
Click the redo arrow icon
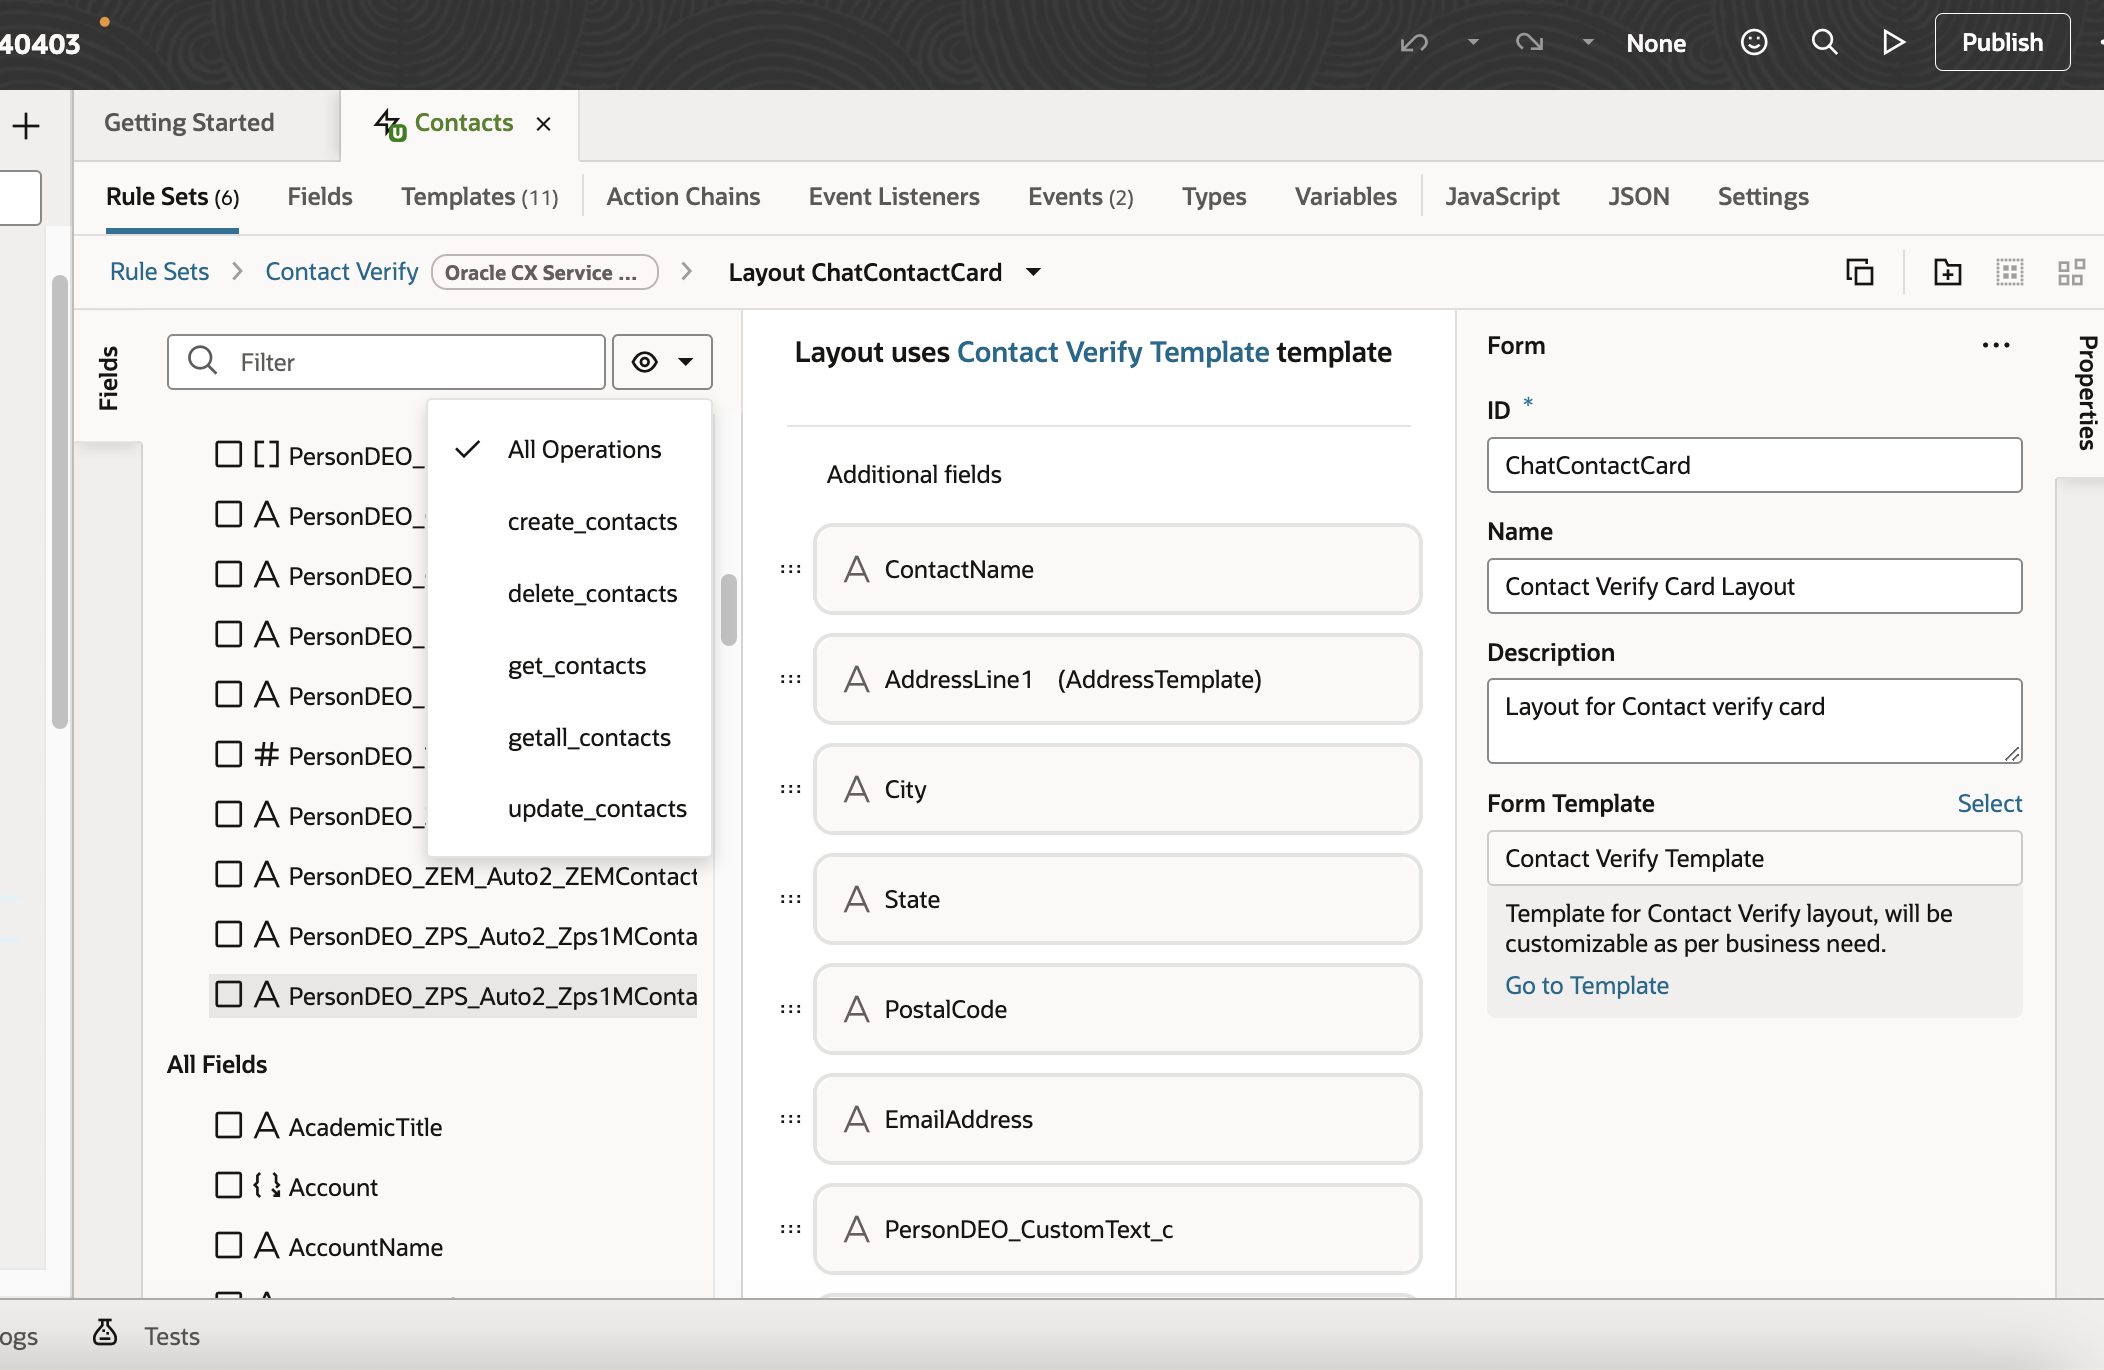pyautogui.click(x=1529, y=43)
